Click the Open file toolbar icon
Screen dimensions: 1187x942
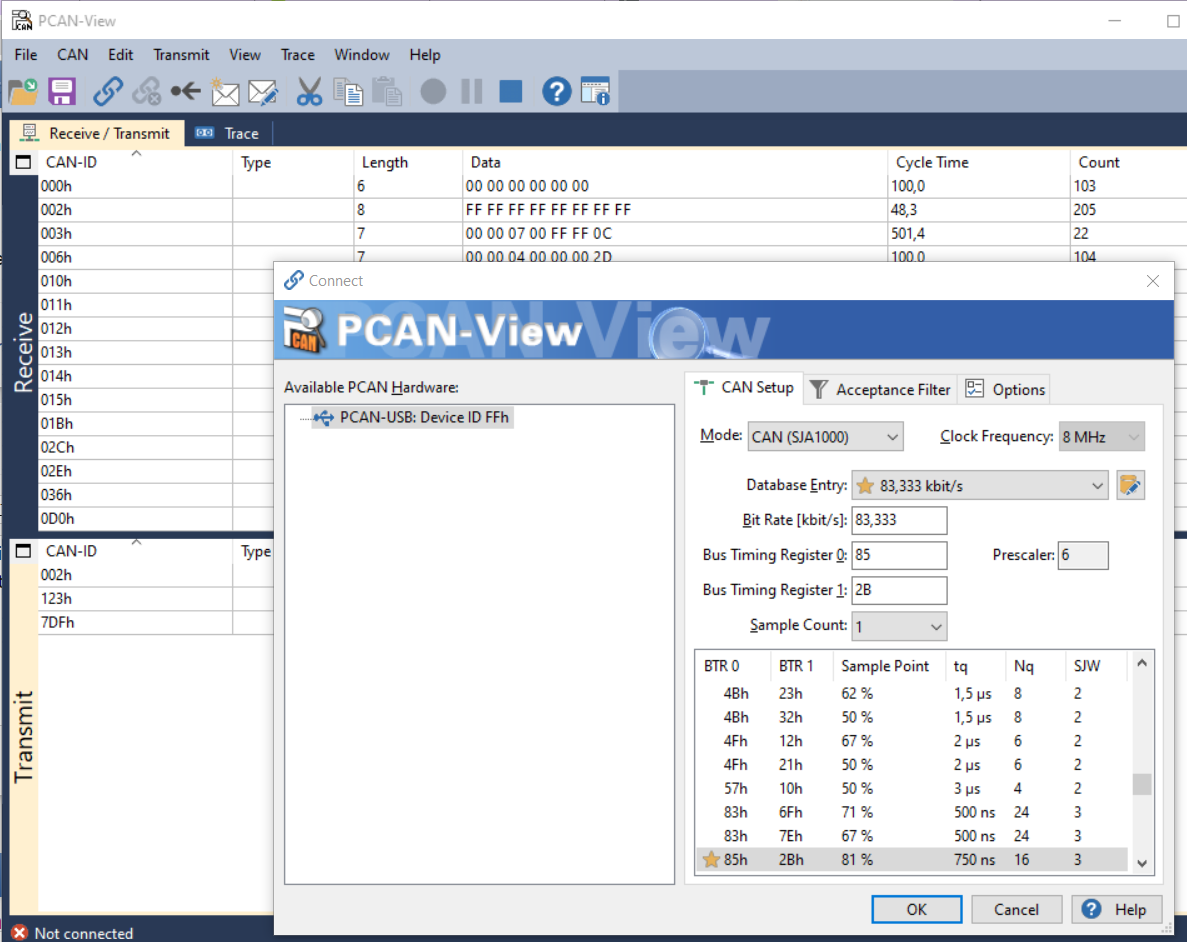pyautogui.click(x=23, y=92)
